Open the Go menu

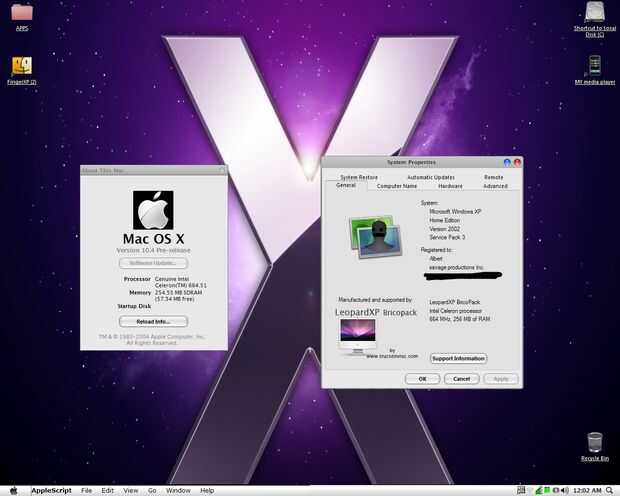tap(152, 490)
